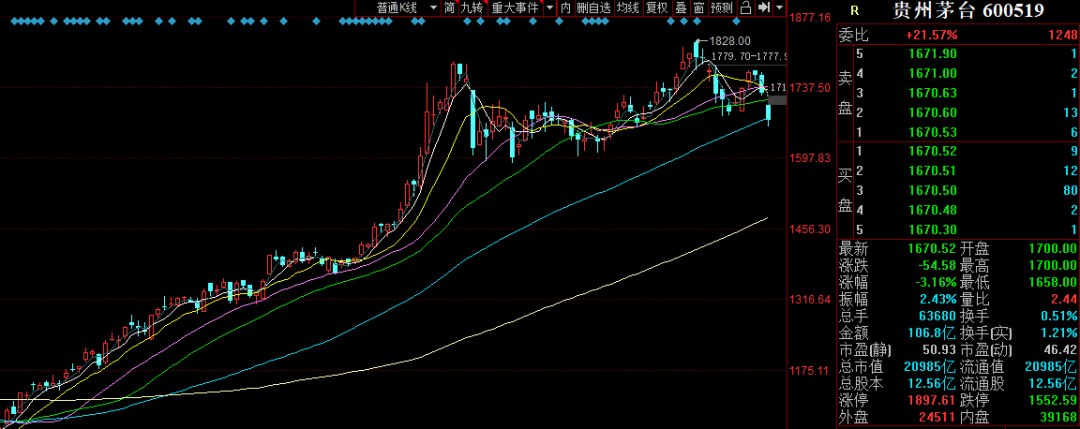The image size is (1080, 429).
Task: Click the jump-to-end arrow icon
Action: point(763,8)
